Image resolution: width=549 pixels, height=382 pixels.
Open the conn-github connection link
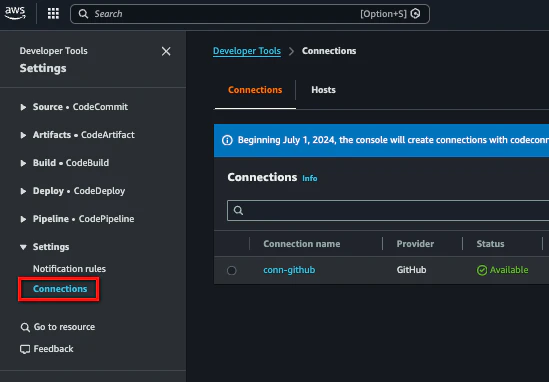[x=289, y=270]
